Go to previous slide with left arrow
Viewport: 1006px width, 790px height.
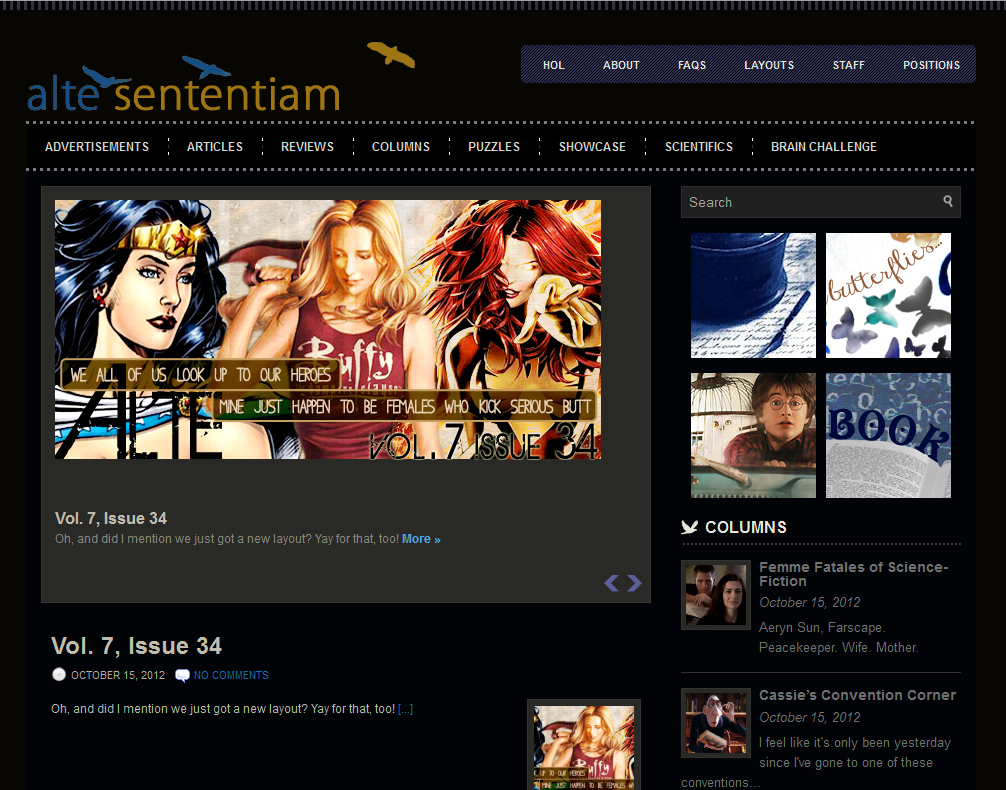point(611,583)
